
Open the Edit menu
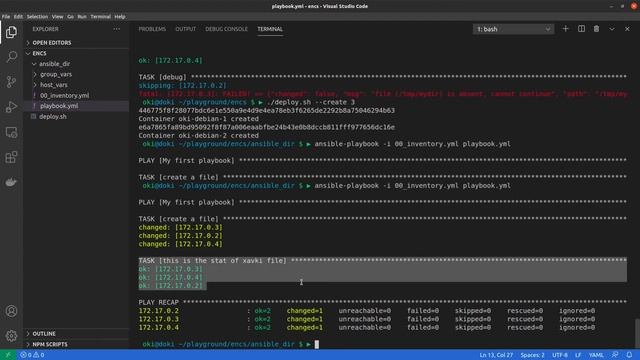[x=18, y=17]
